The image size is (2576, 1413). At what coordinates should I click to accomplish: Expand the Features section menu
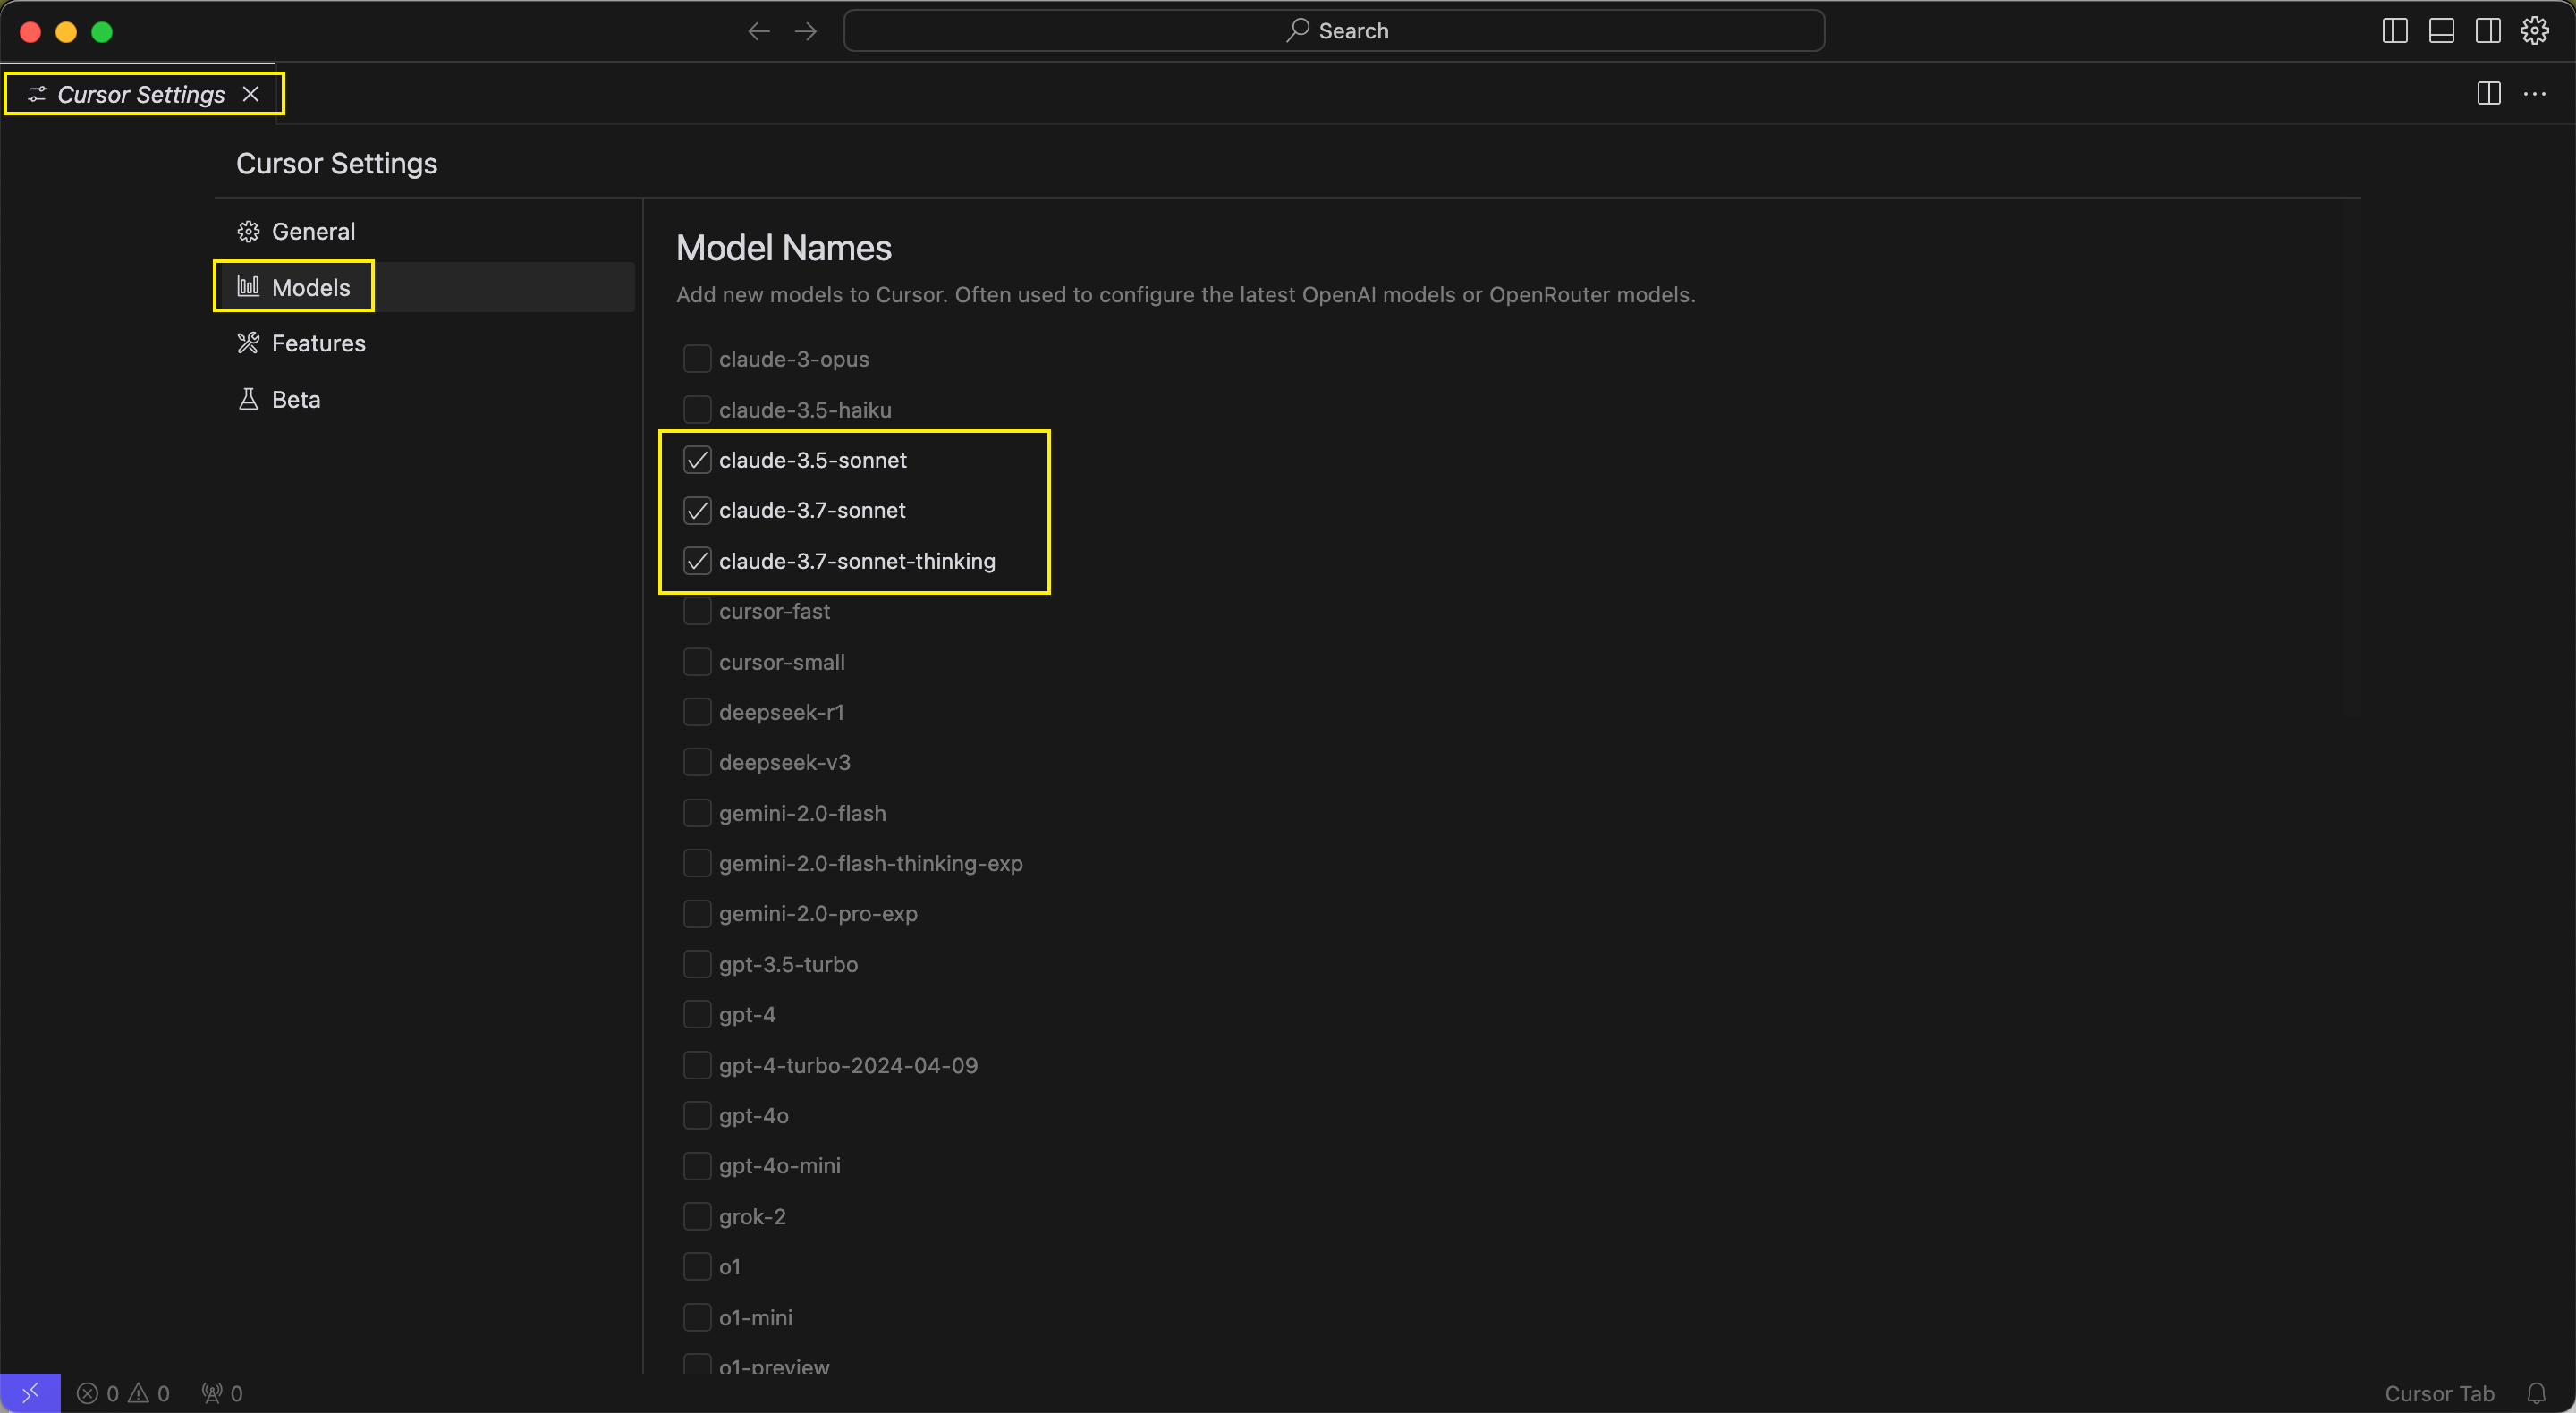[x=318, y=341]
